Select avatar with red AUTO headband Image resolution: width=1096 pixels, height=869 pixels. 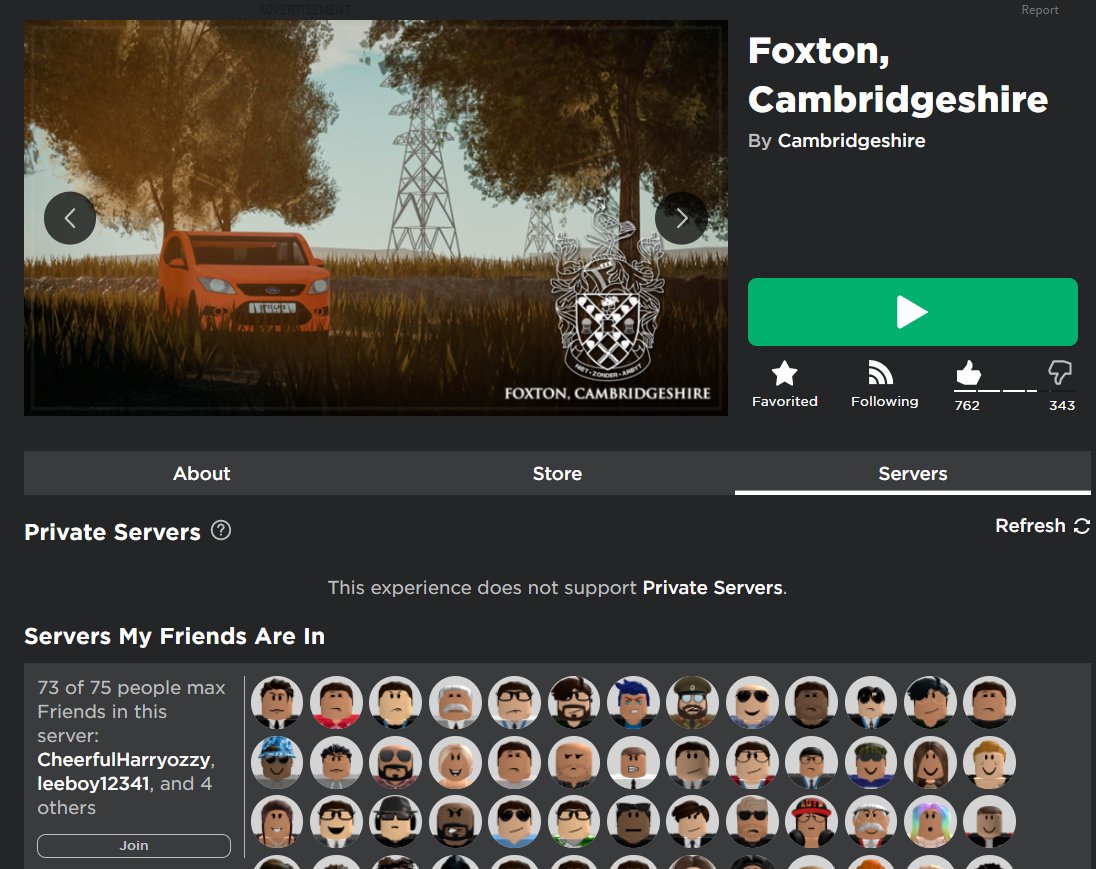click(812, 821)
